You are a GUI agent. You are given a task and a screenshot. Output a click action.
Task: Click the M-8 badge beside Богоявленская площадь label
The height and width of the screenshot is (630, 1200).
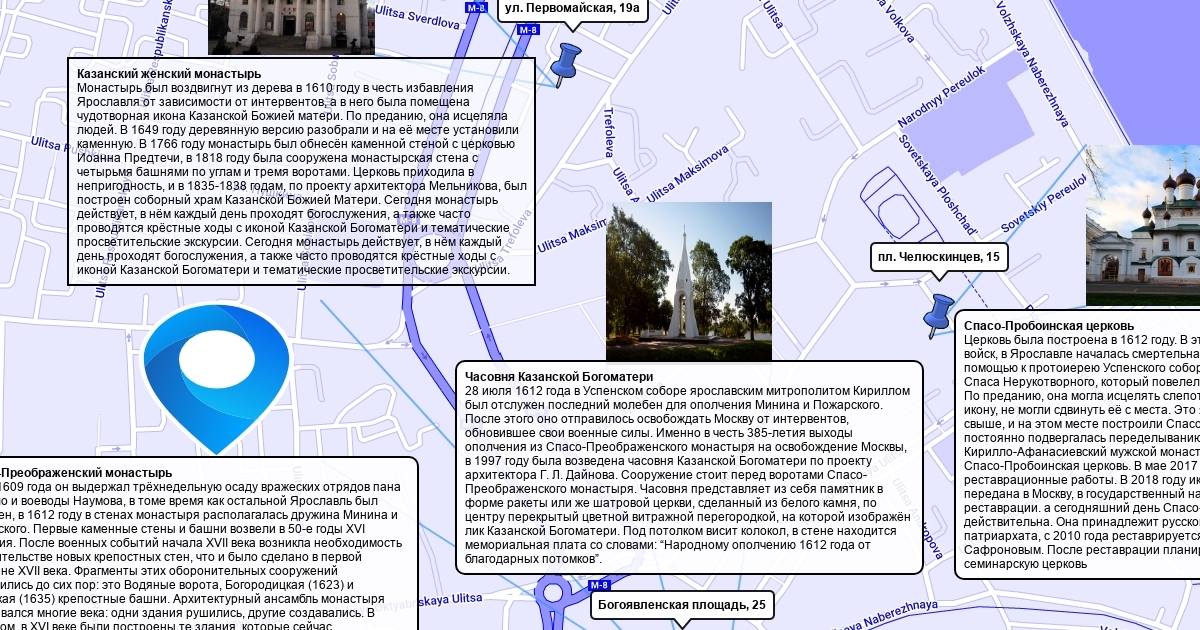click(x=599, y=585)
